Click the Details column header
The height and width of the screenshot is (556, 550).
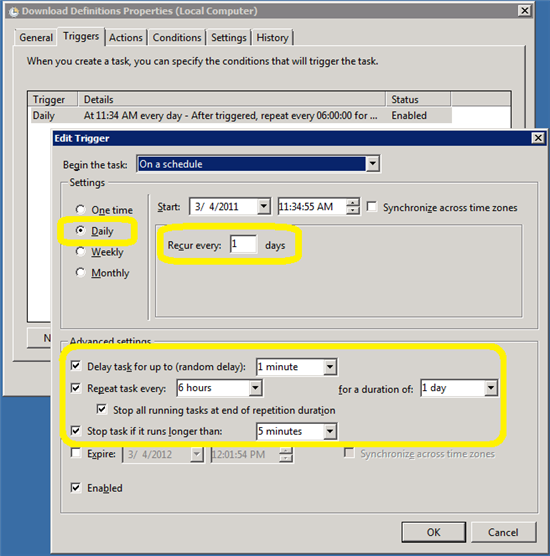(x=232, y=99)
